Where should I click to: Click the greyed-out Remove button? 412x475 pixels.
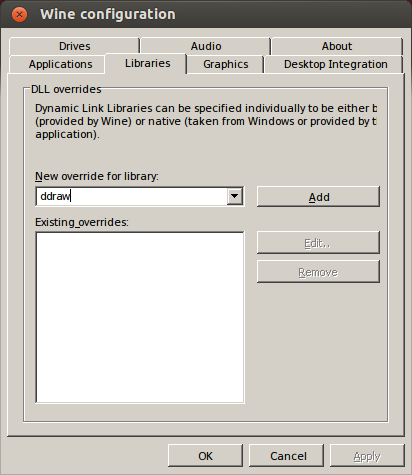coord(318,272)
